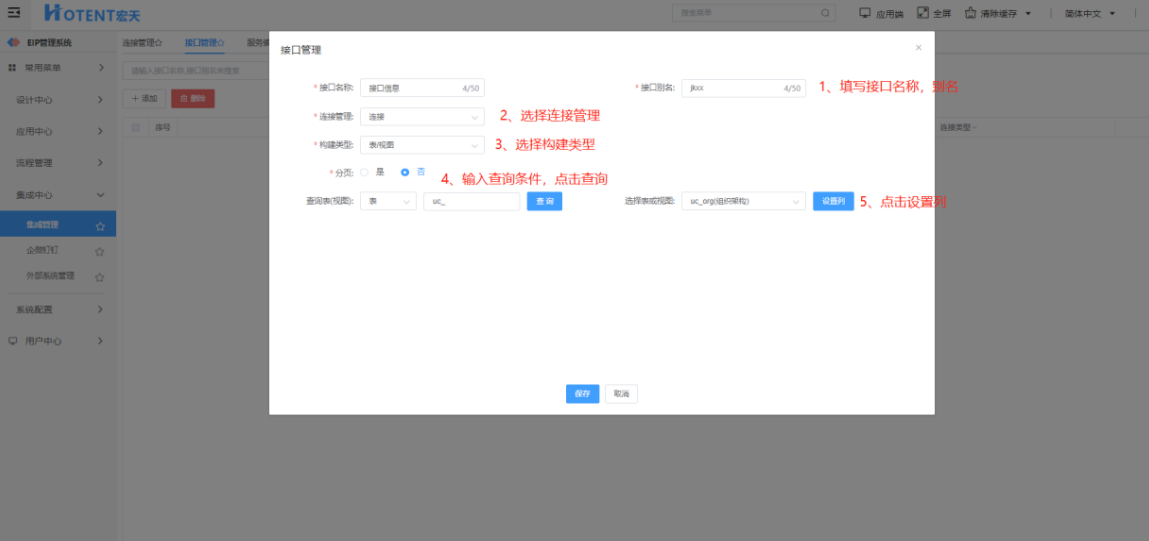Click the 常用菜单 grid icon
This screenshot has width=1149, height=541.
tap(12, 67)
